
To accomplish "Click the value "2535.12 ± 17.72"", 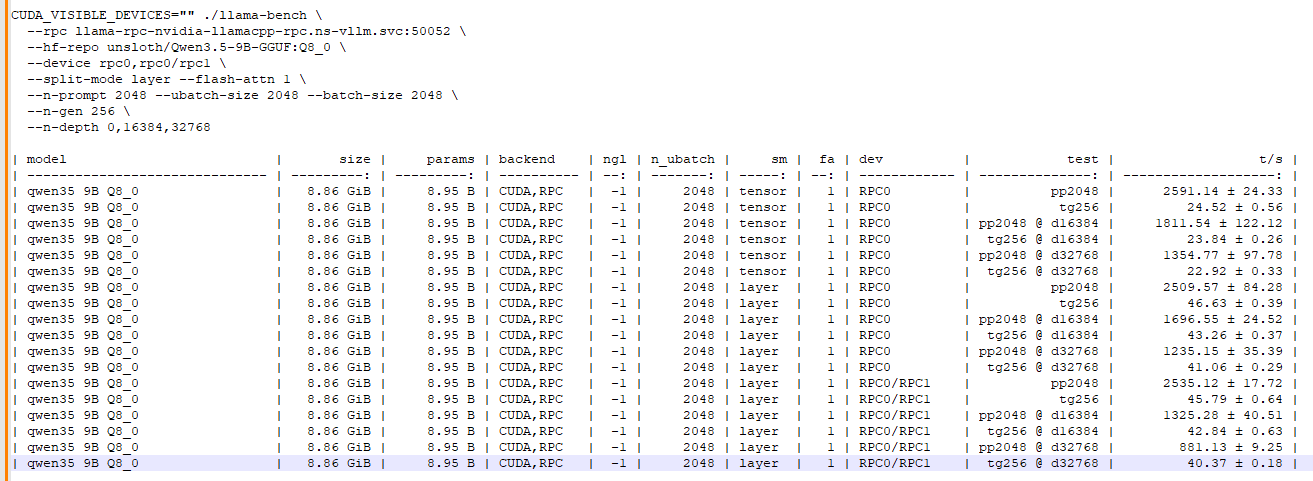I will point(1223,383).
